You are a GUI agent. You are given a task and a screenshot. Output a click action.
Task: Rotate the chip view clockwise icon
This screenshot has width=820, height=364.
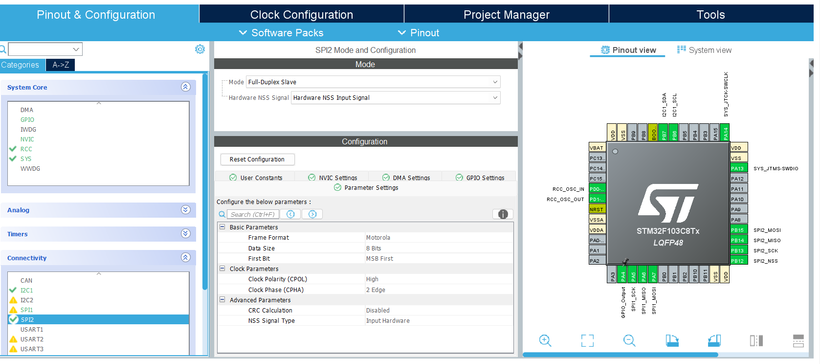coord(672,341)
